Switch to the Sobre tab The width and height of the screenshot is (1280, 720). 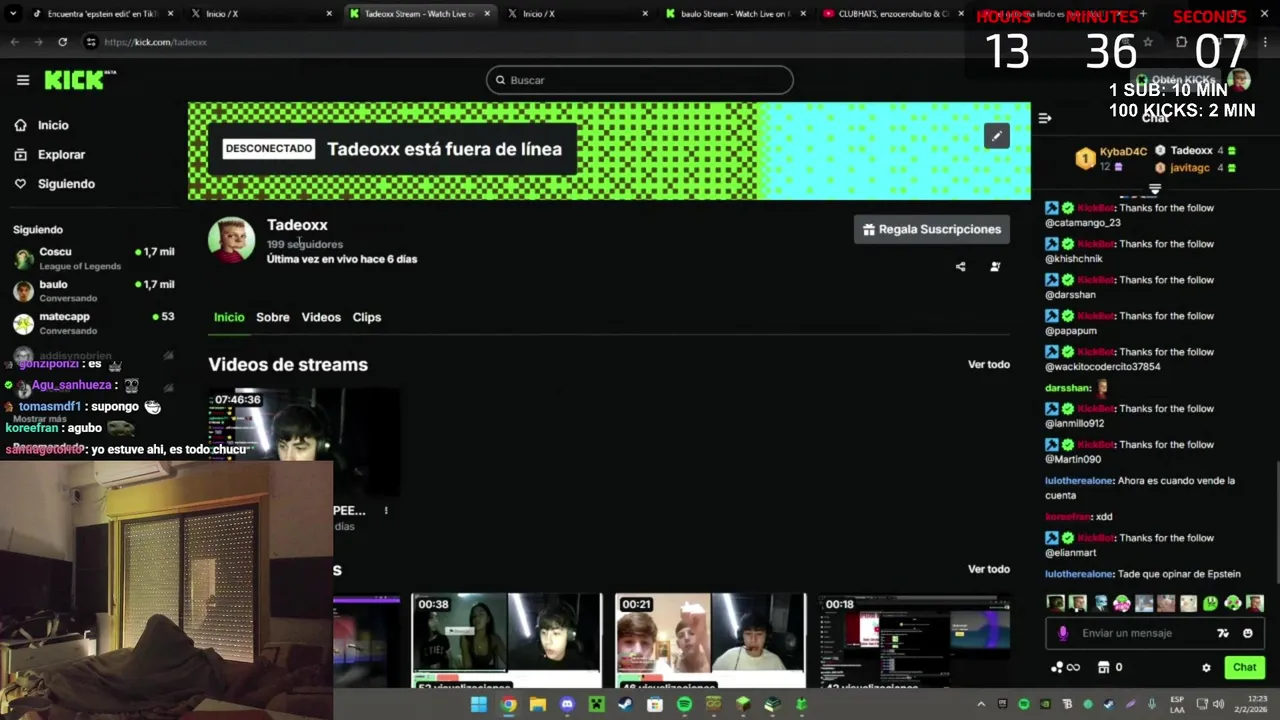pos(273,317)
